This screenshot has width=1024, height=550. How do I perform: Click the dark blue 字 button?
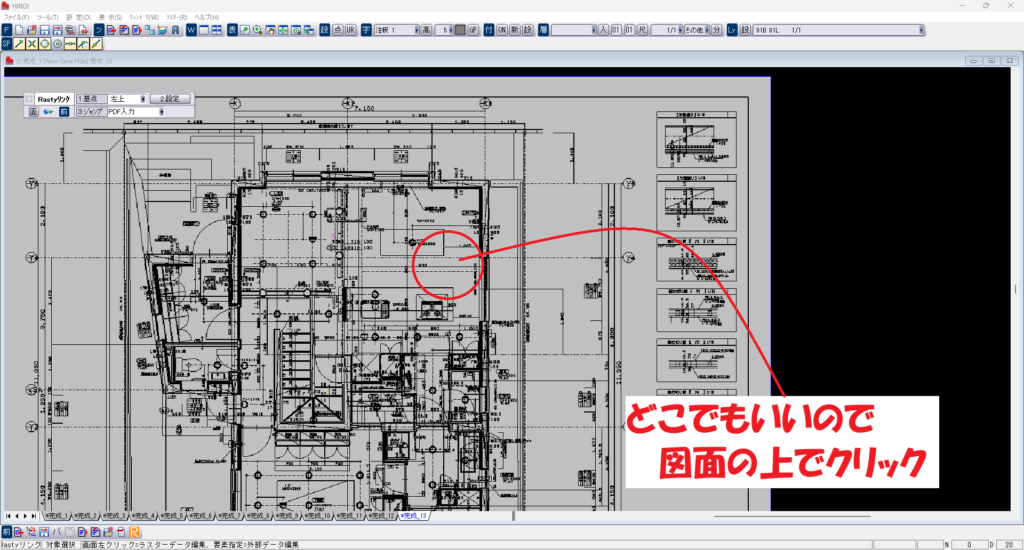(366, 30)
